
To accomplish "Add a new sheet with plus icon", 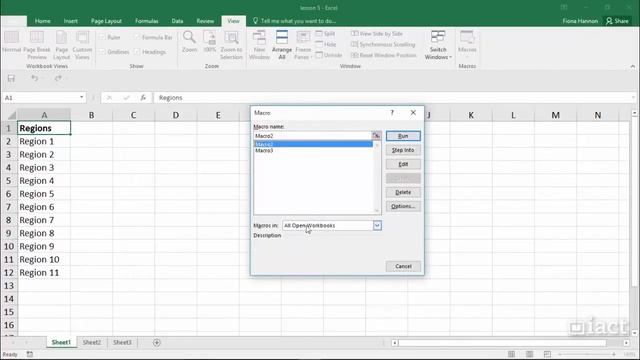I will (157, 342).
